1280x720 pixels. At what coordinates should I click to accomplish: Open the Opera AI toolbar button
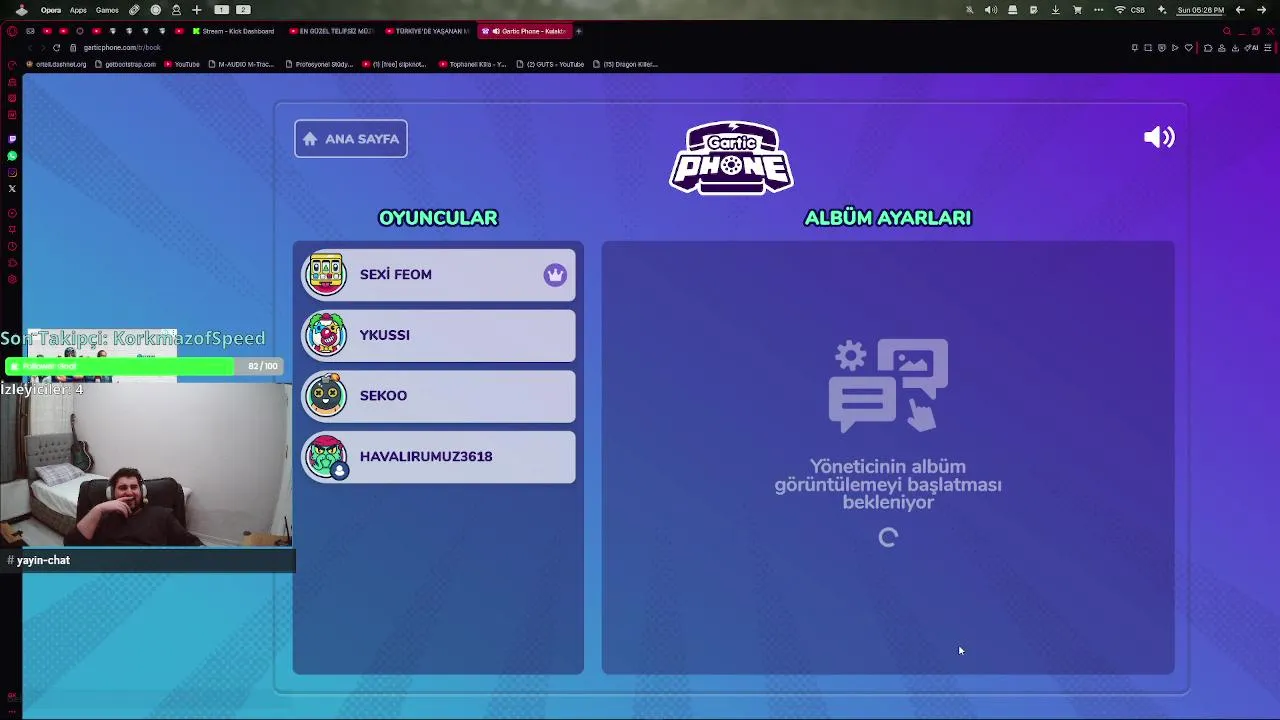[x=1253, y=48]
